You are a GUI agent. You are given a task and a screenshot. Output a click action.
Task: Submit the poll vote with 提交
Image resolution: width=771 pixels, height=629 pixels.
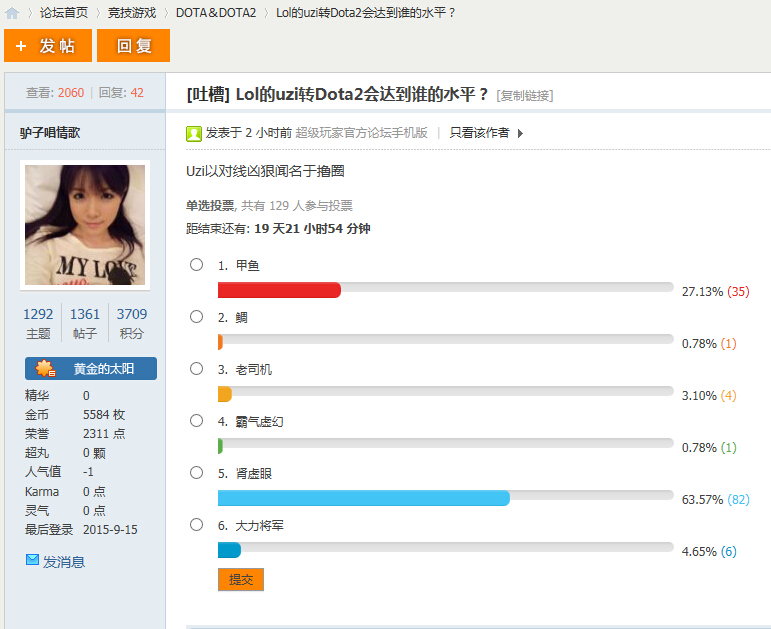click(241, 580)
